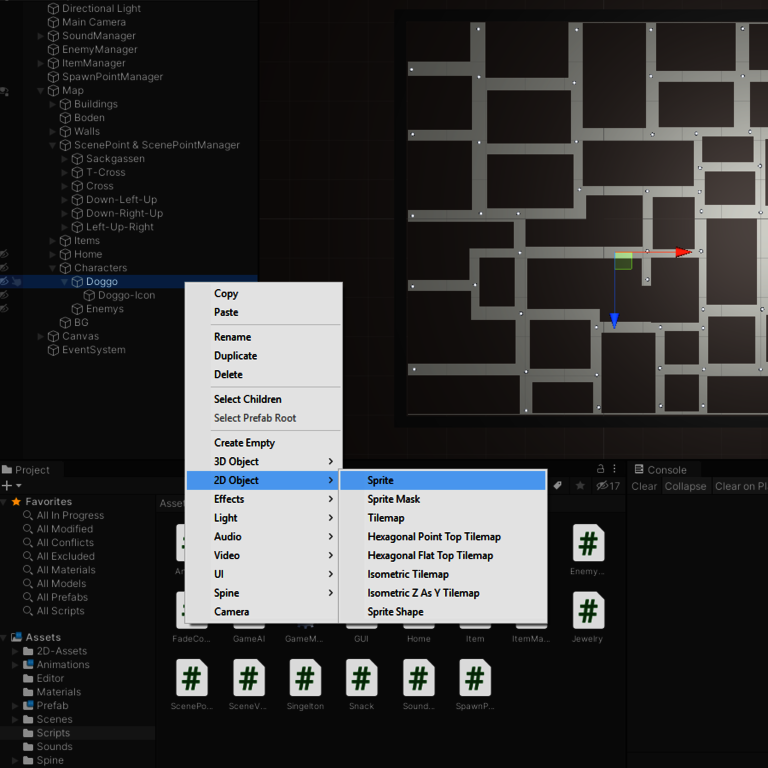
Task: Open the 3D Object submenu
Action: (x=264, y=461)
